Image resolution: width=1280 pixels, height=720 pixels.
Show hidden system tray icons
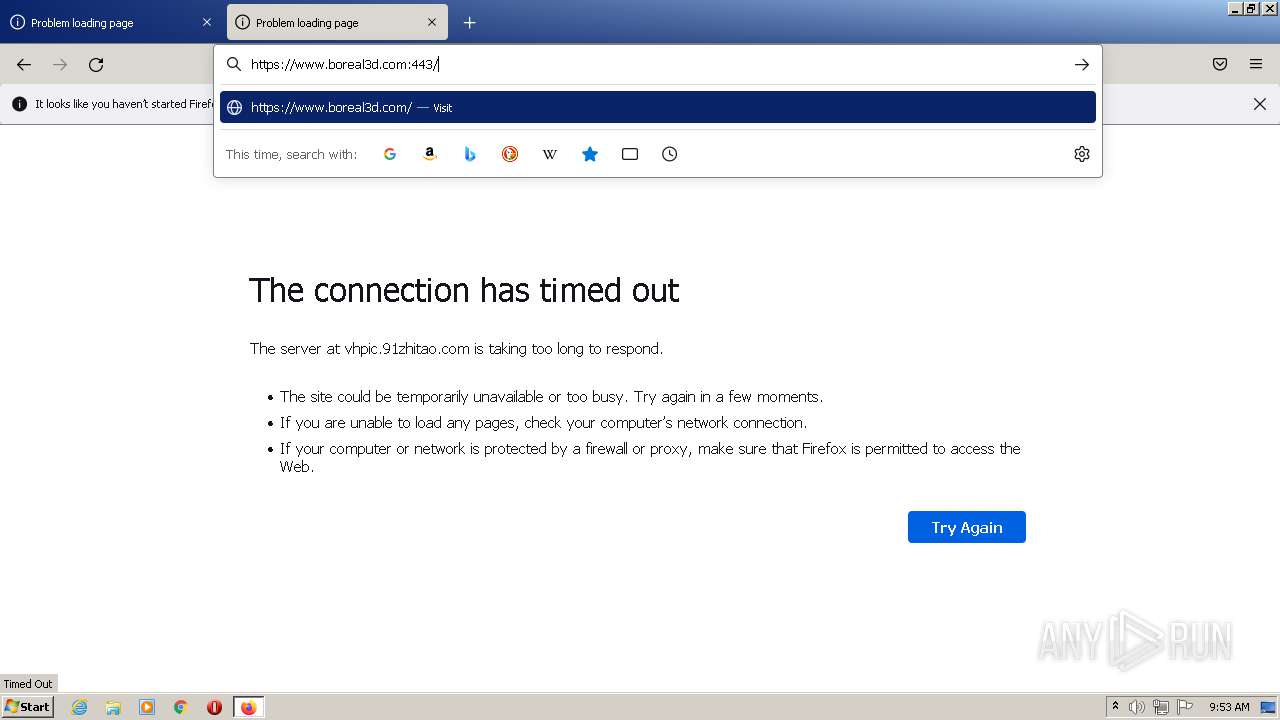pos(1115,707)
